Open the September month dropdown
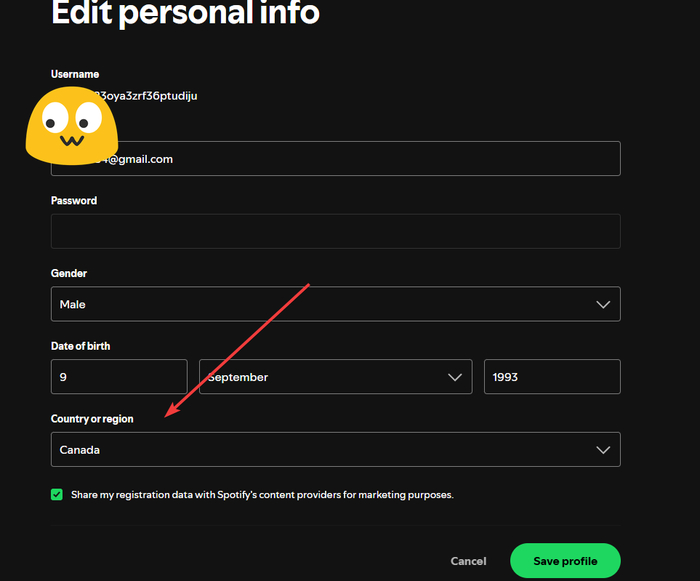Viewport: 700px width, 581px height. tap(336, 377)
